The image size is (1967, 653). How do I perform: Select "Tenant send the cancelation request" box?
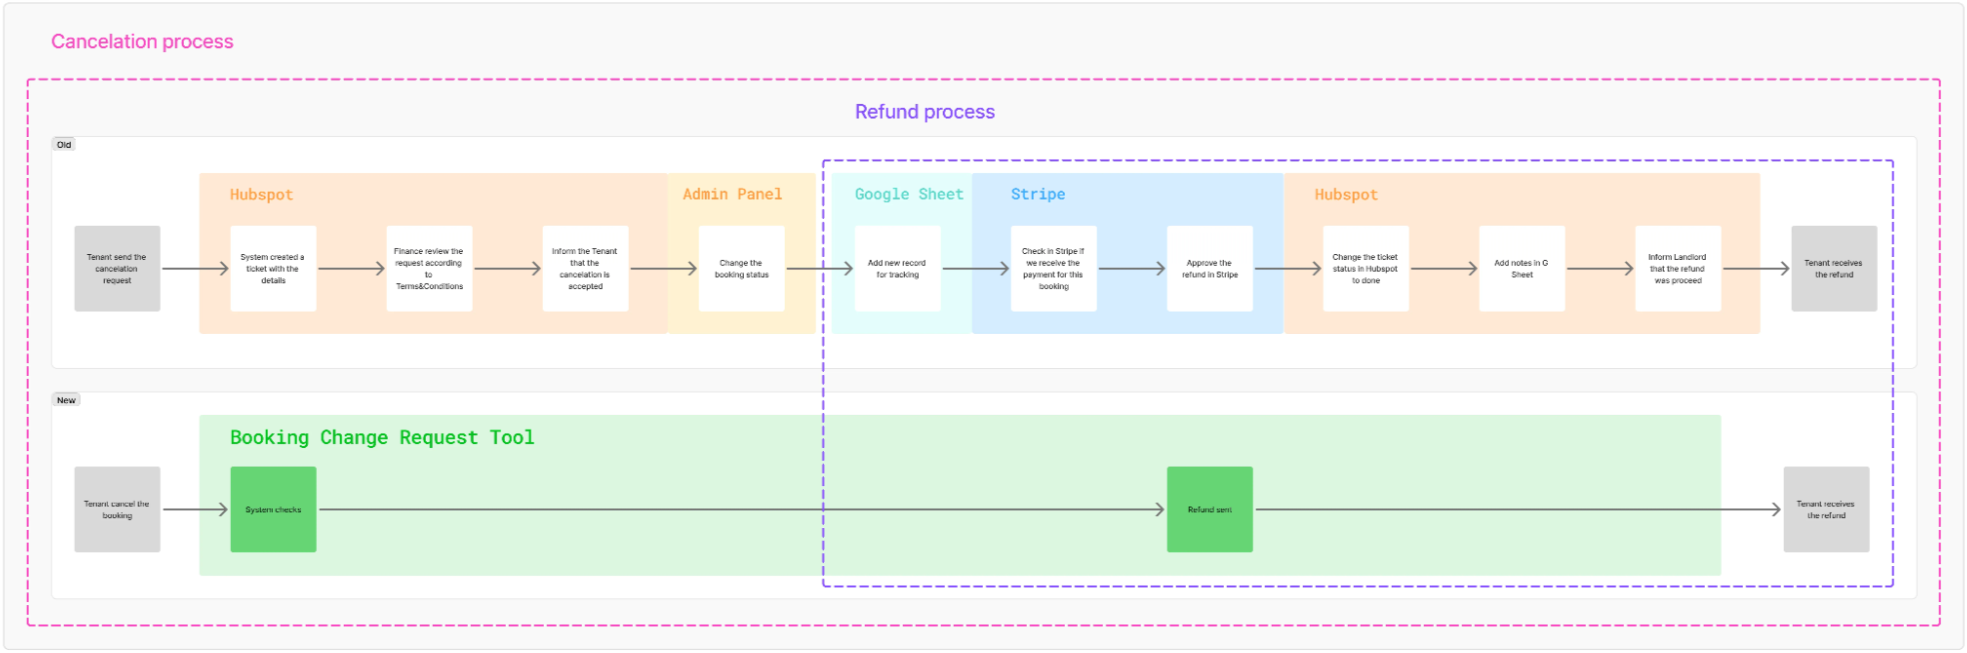117,269
